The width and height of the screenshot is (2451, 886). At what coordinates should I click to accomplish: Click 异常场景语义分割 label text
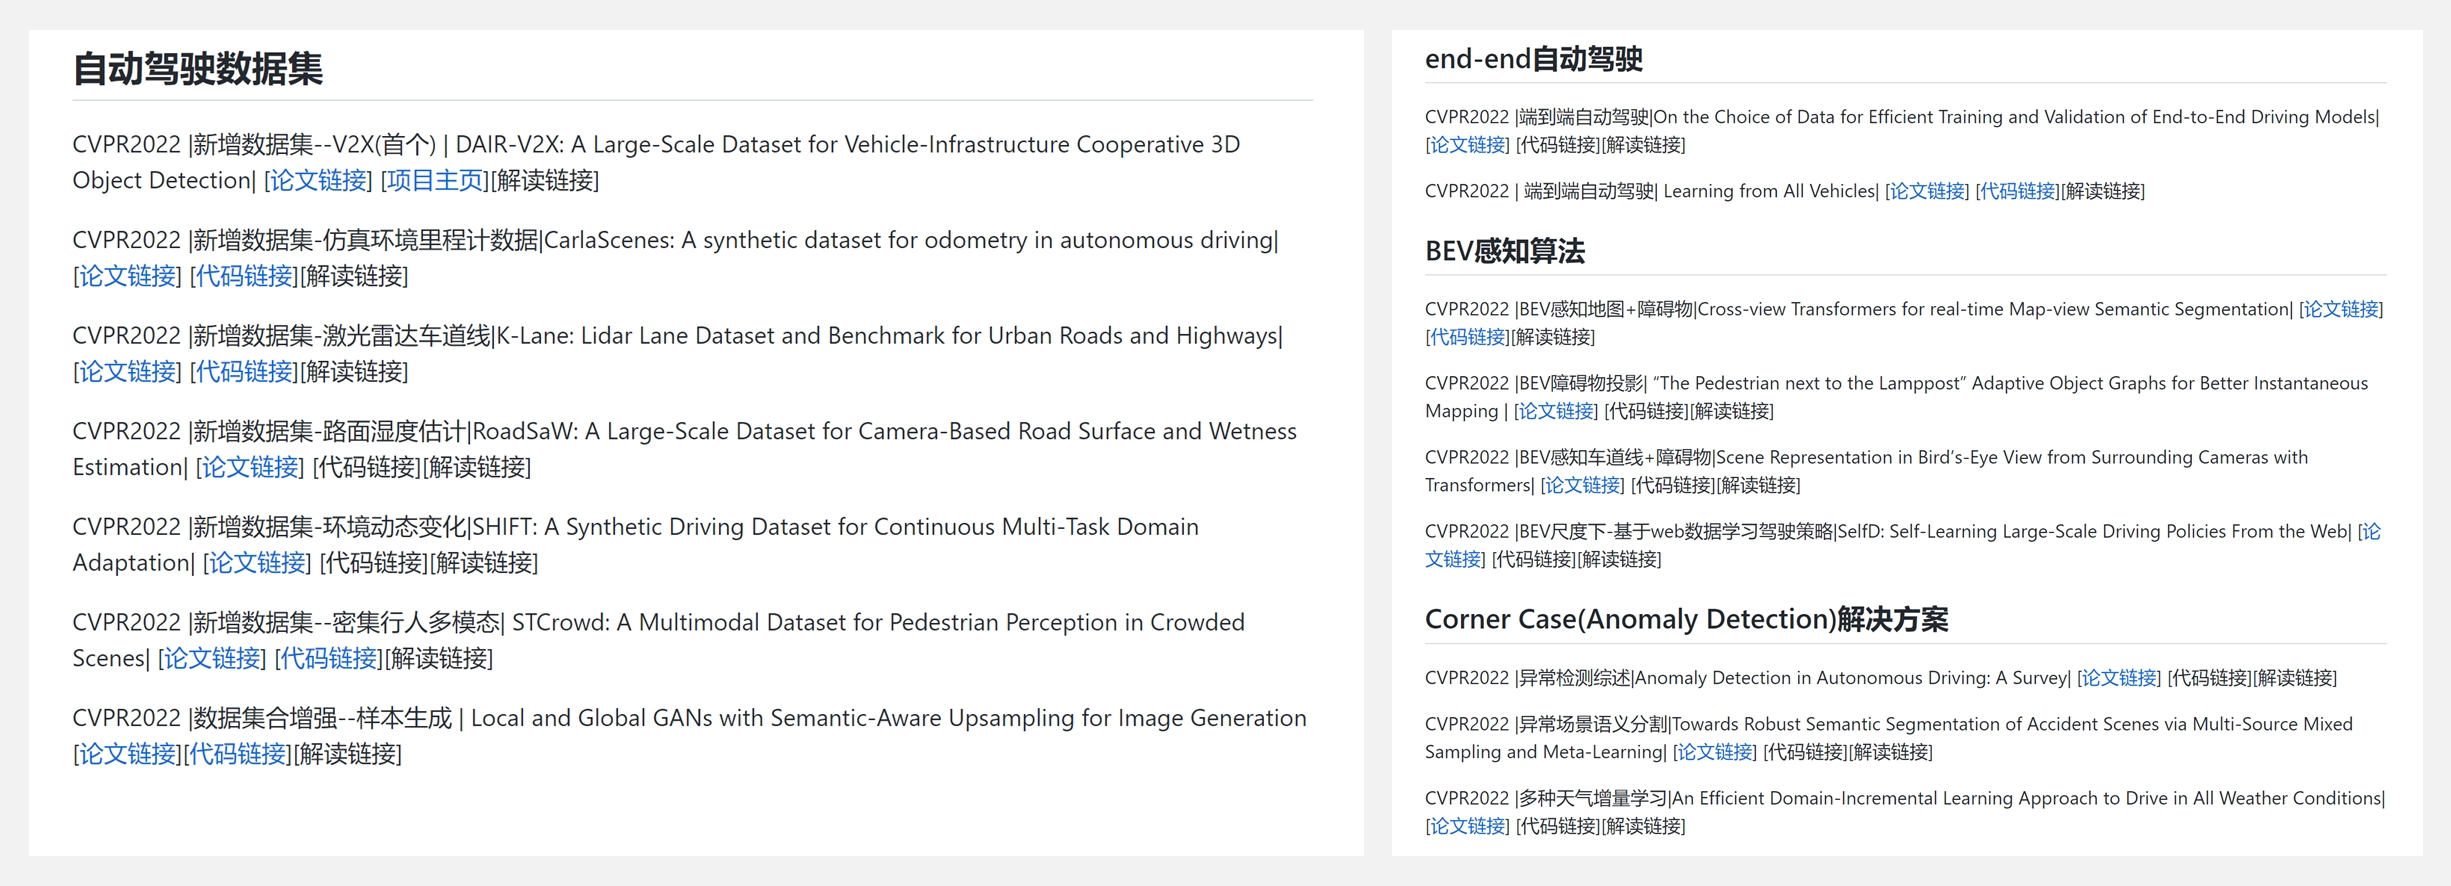pyautogui.click(x=1593, y=724)
